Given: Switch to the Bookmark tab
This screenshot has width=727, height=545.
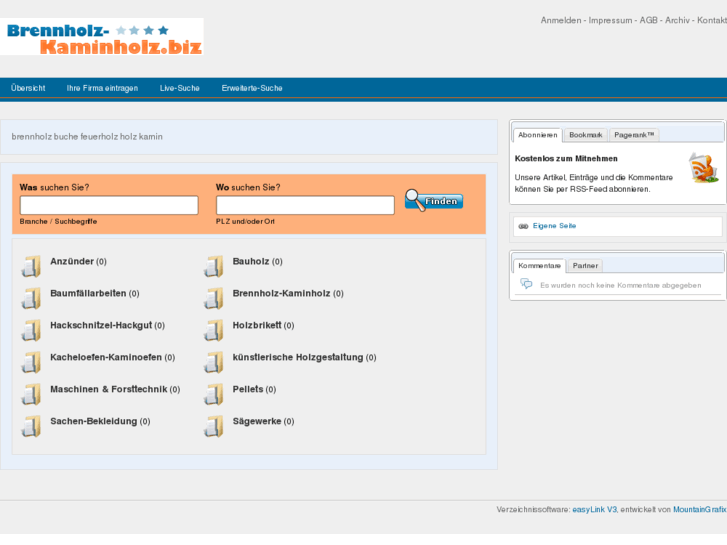Looking at the screenshot, I should pos(586,135).
